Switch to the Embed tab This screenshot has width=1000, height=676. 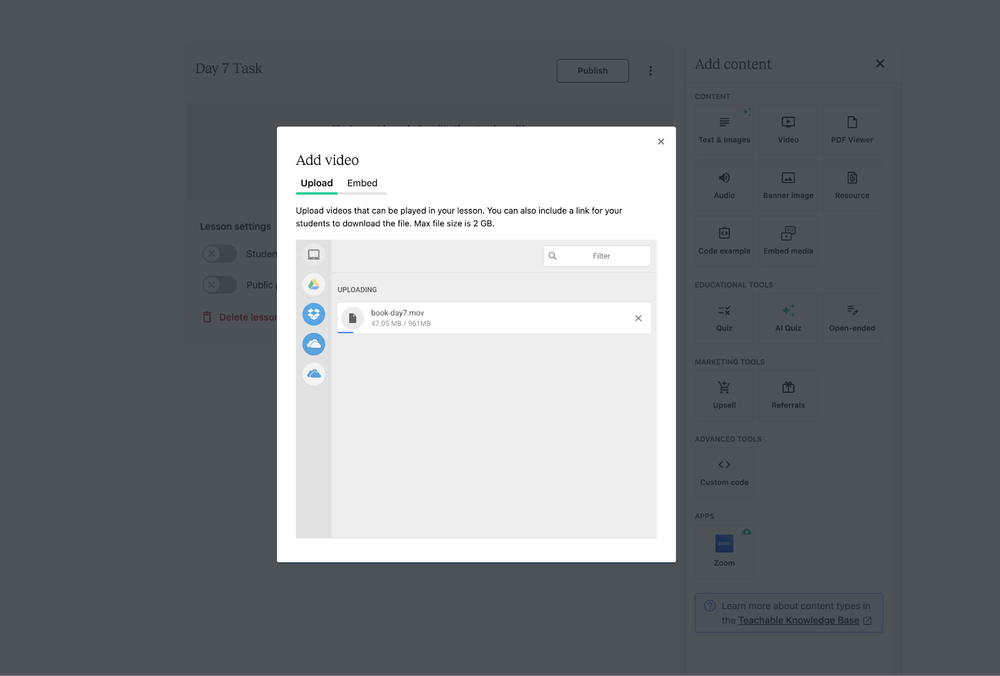click(x=362, y=183)
